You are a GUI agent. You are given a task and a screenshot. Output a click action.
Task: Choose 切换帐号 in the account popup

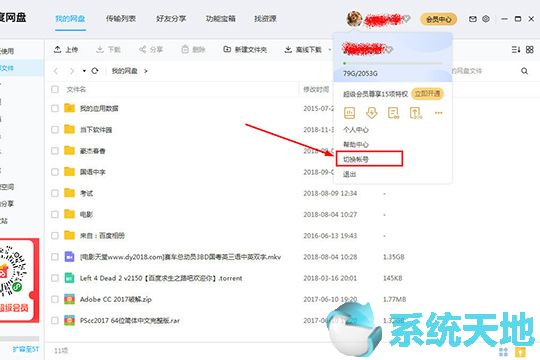pos(356,159)
